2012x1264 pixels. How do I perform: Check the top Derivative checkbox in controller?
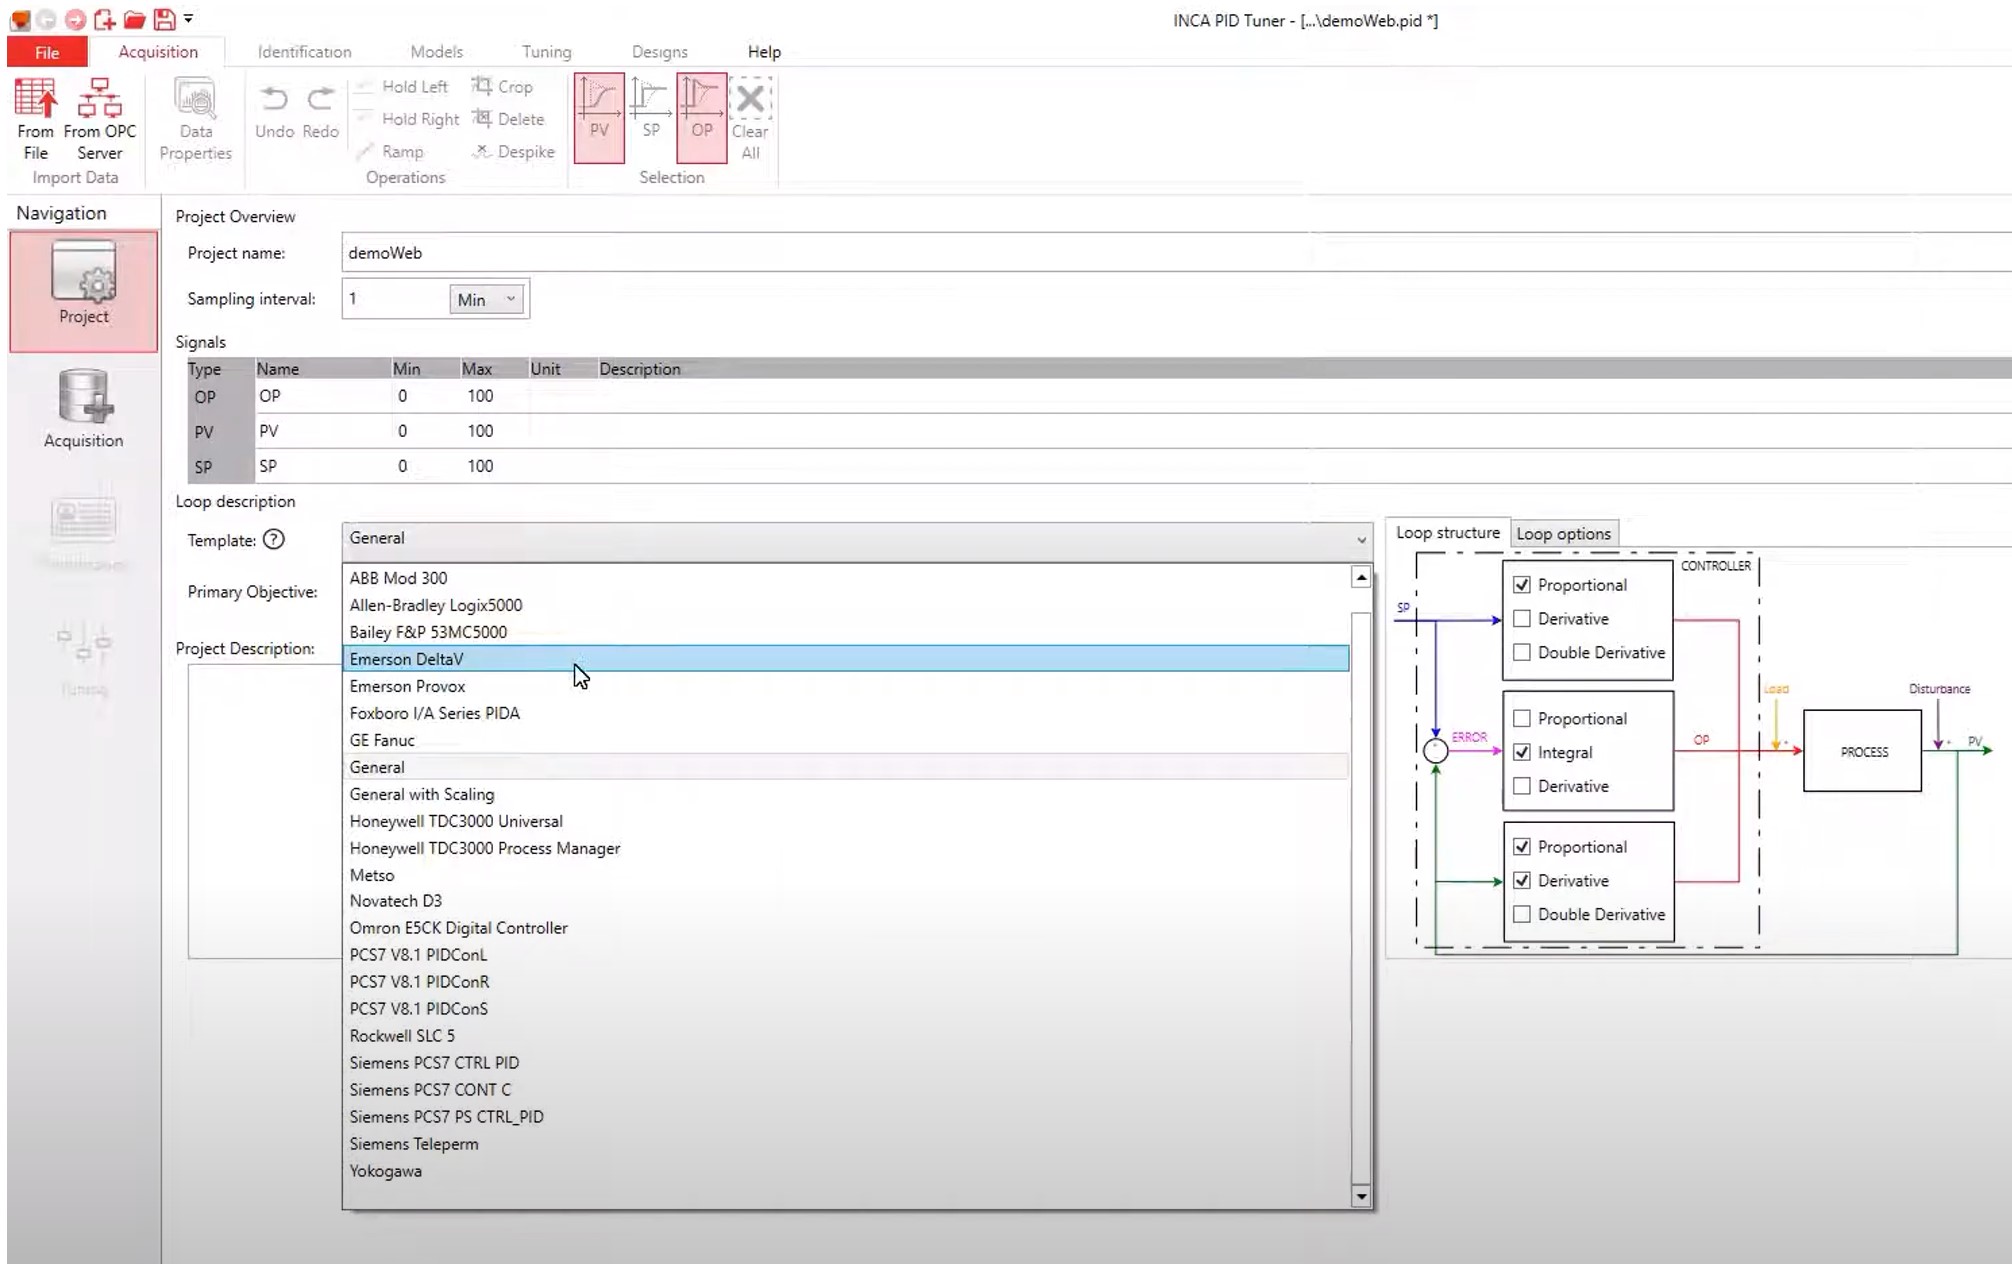click(x=1522, y=619)
